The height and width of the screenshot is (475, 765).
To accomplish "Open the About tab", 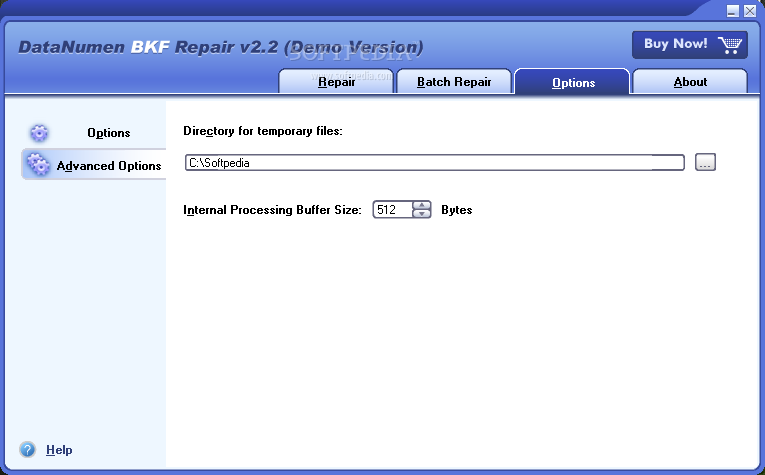I will click(690, 81).
